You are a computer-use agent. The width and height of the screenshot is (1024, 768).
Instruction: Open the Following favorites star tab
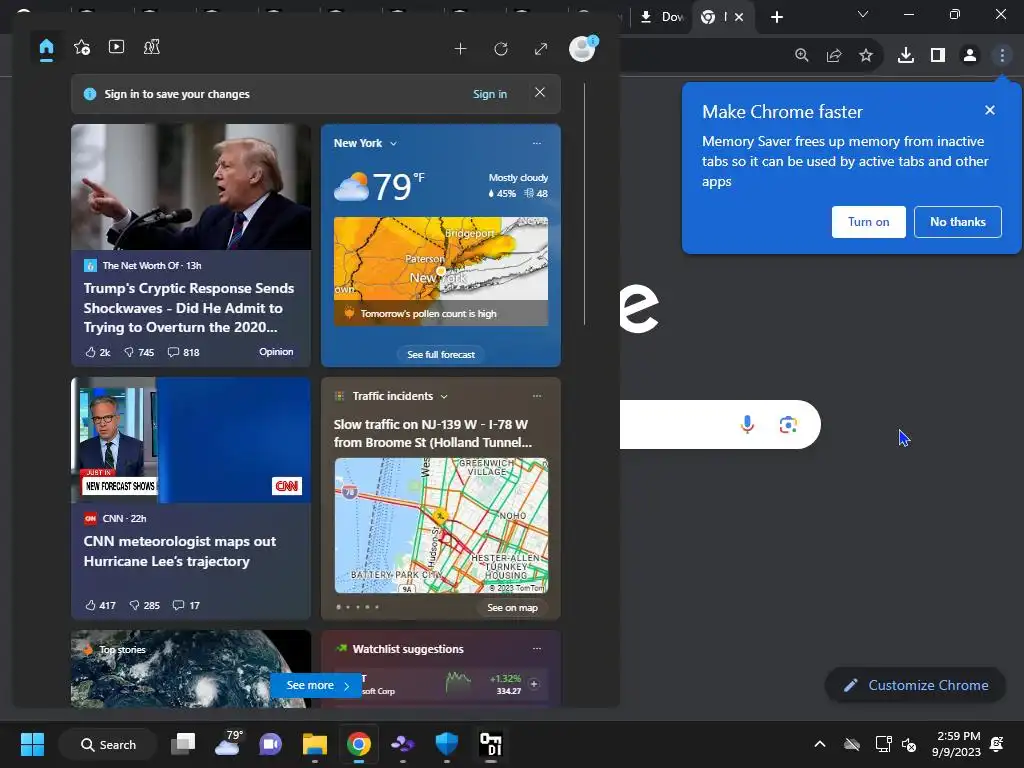(82, 47)
